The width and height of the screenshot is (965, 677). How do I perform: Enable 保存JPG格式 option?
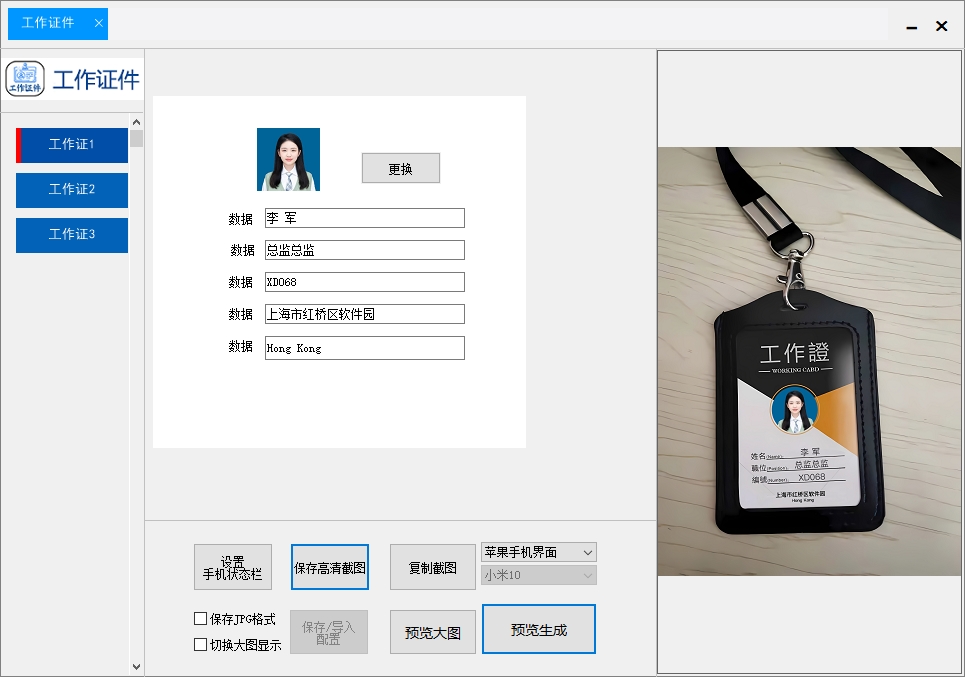(200, 618)
